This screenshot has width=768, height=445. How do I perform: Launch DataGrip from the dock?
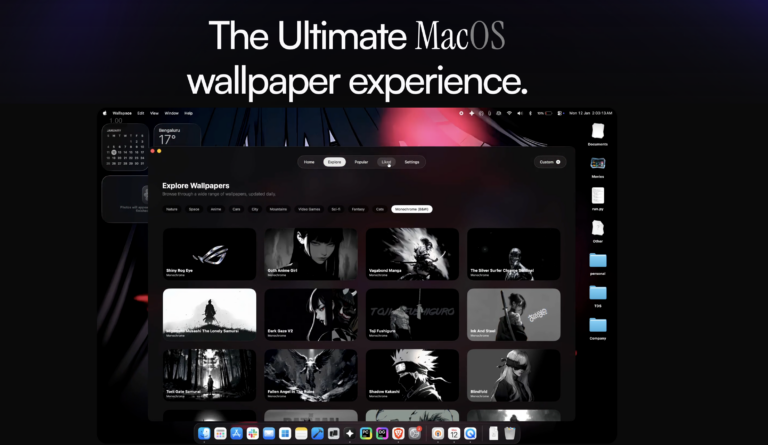pos(382,433)
